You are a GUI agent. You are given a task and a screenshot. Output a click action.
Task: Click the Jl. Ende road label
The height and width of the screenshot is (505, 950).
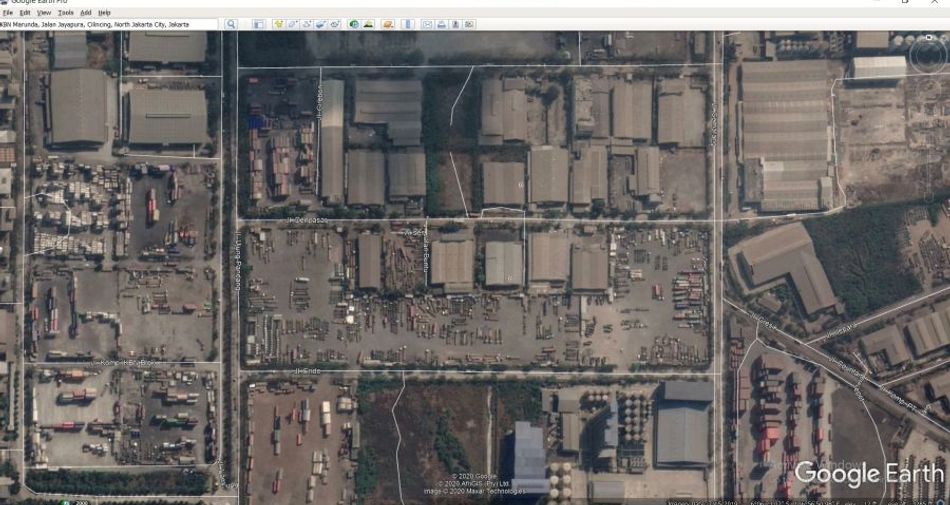tap(307, 371)
